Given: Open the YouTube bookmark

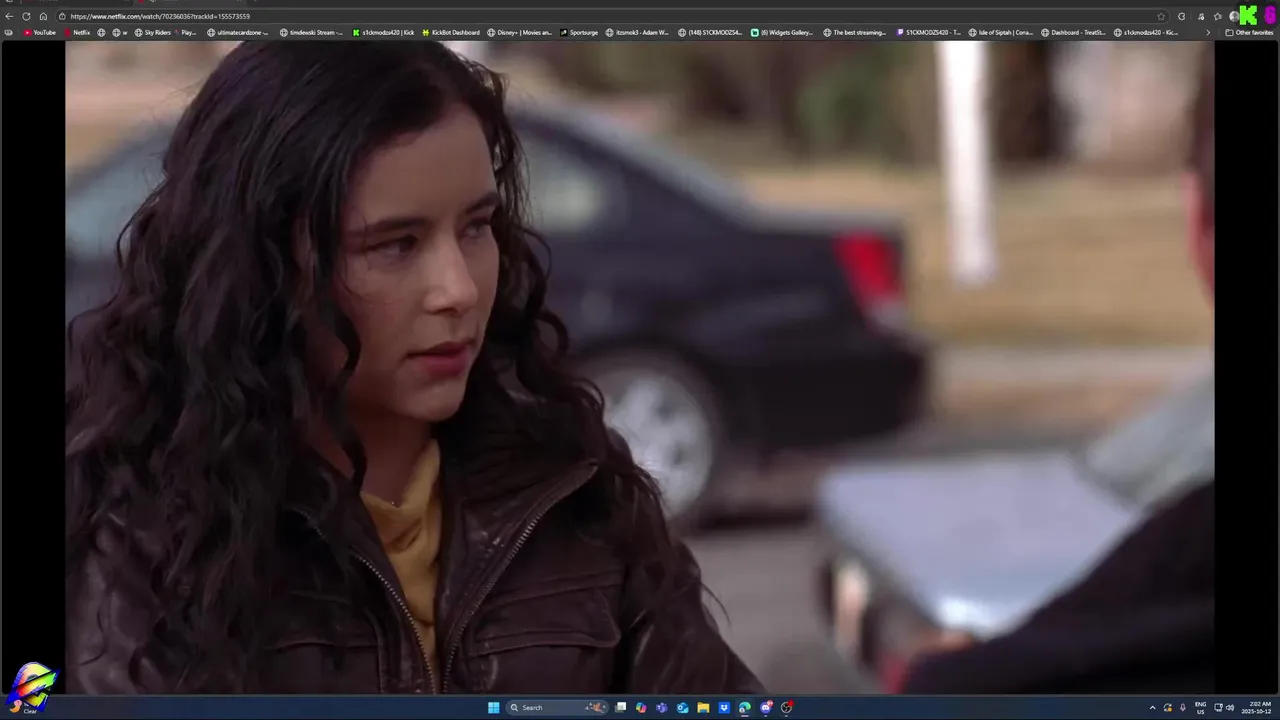Looking at the screenshot, I should [x=40, y=32].
